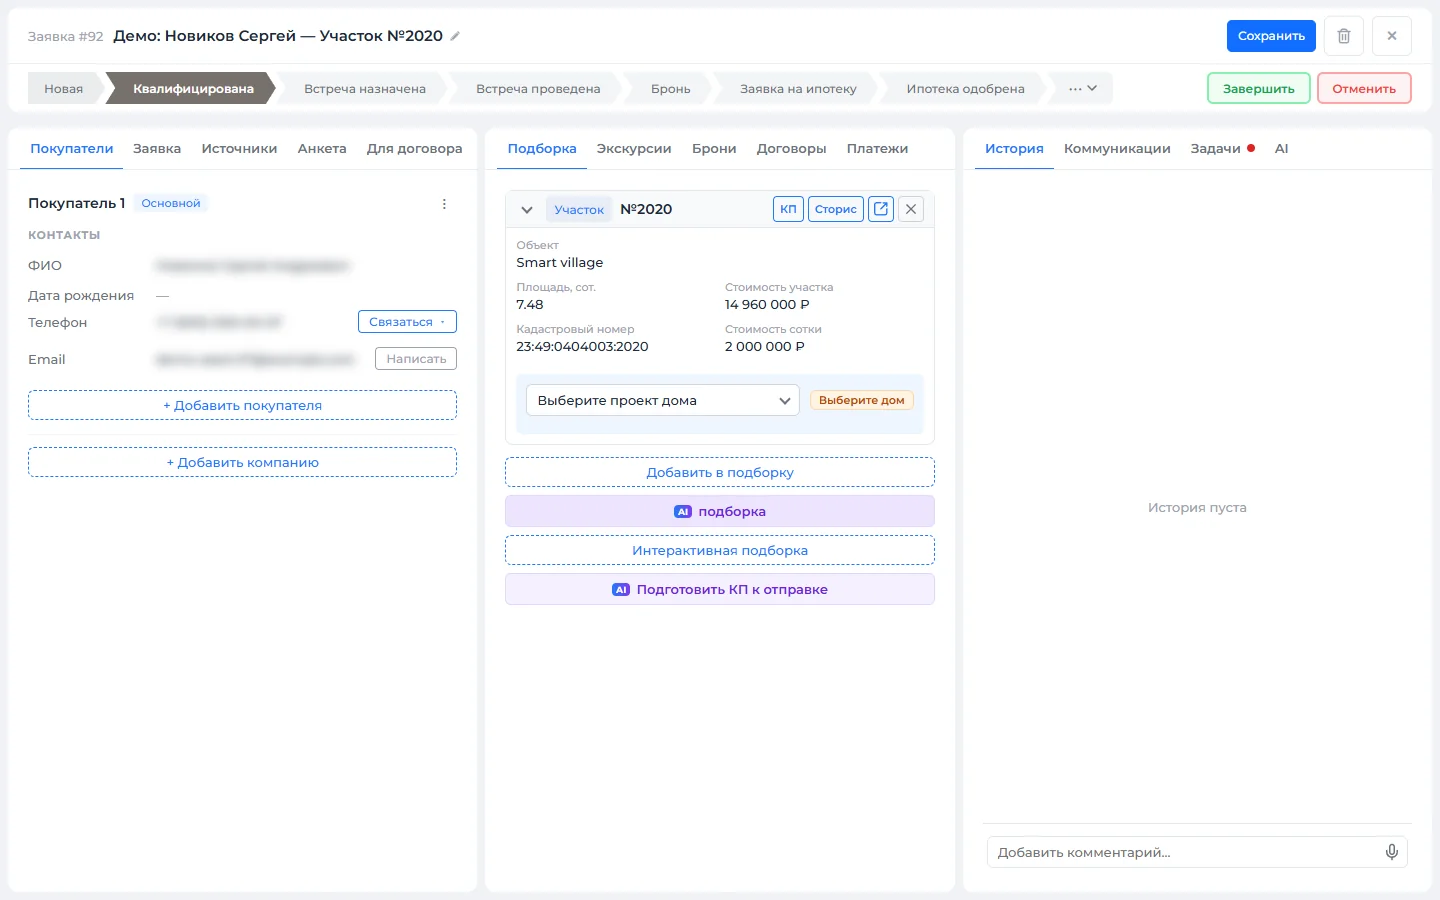This screenshot has width=1440, height=900.
Task: Click the AI Подготовить КП к отправке button
Action: click(720, 589)
